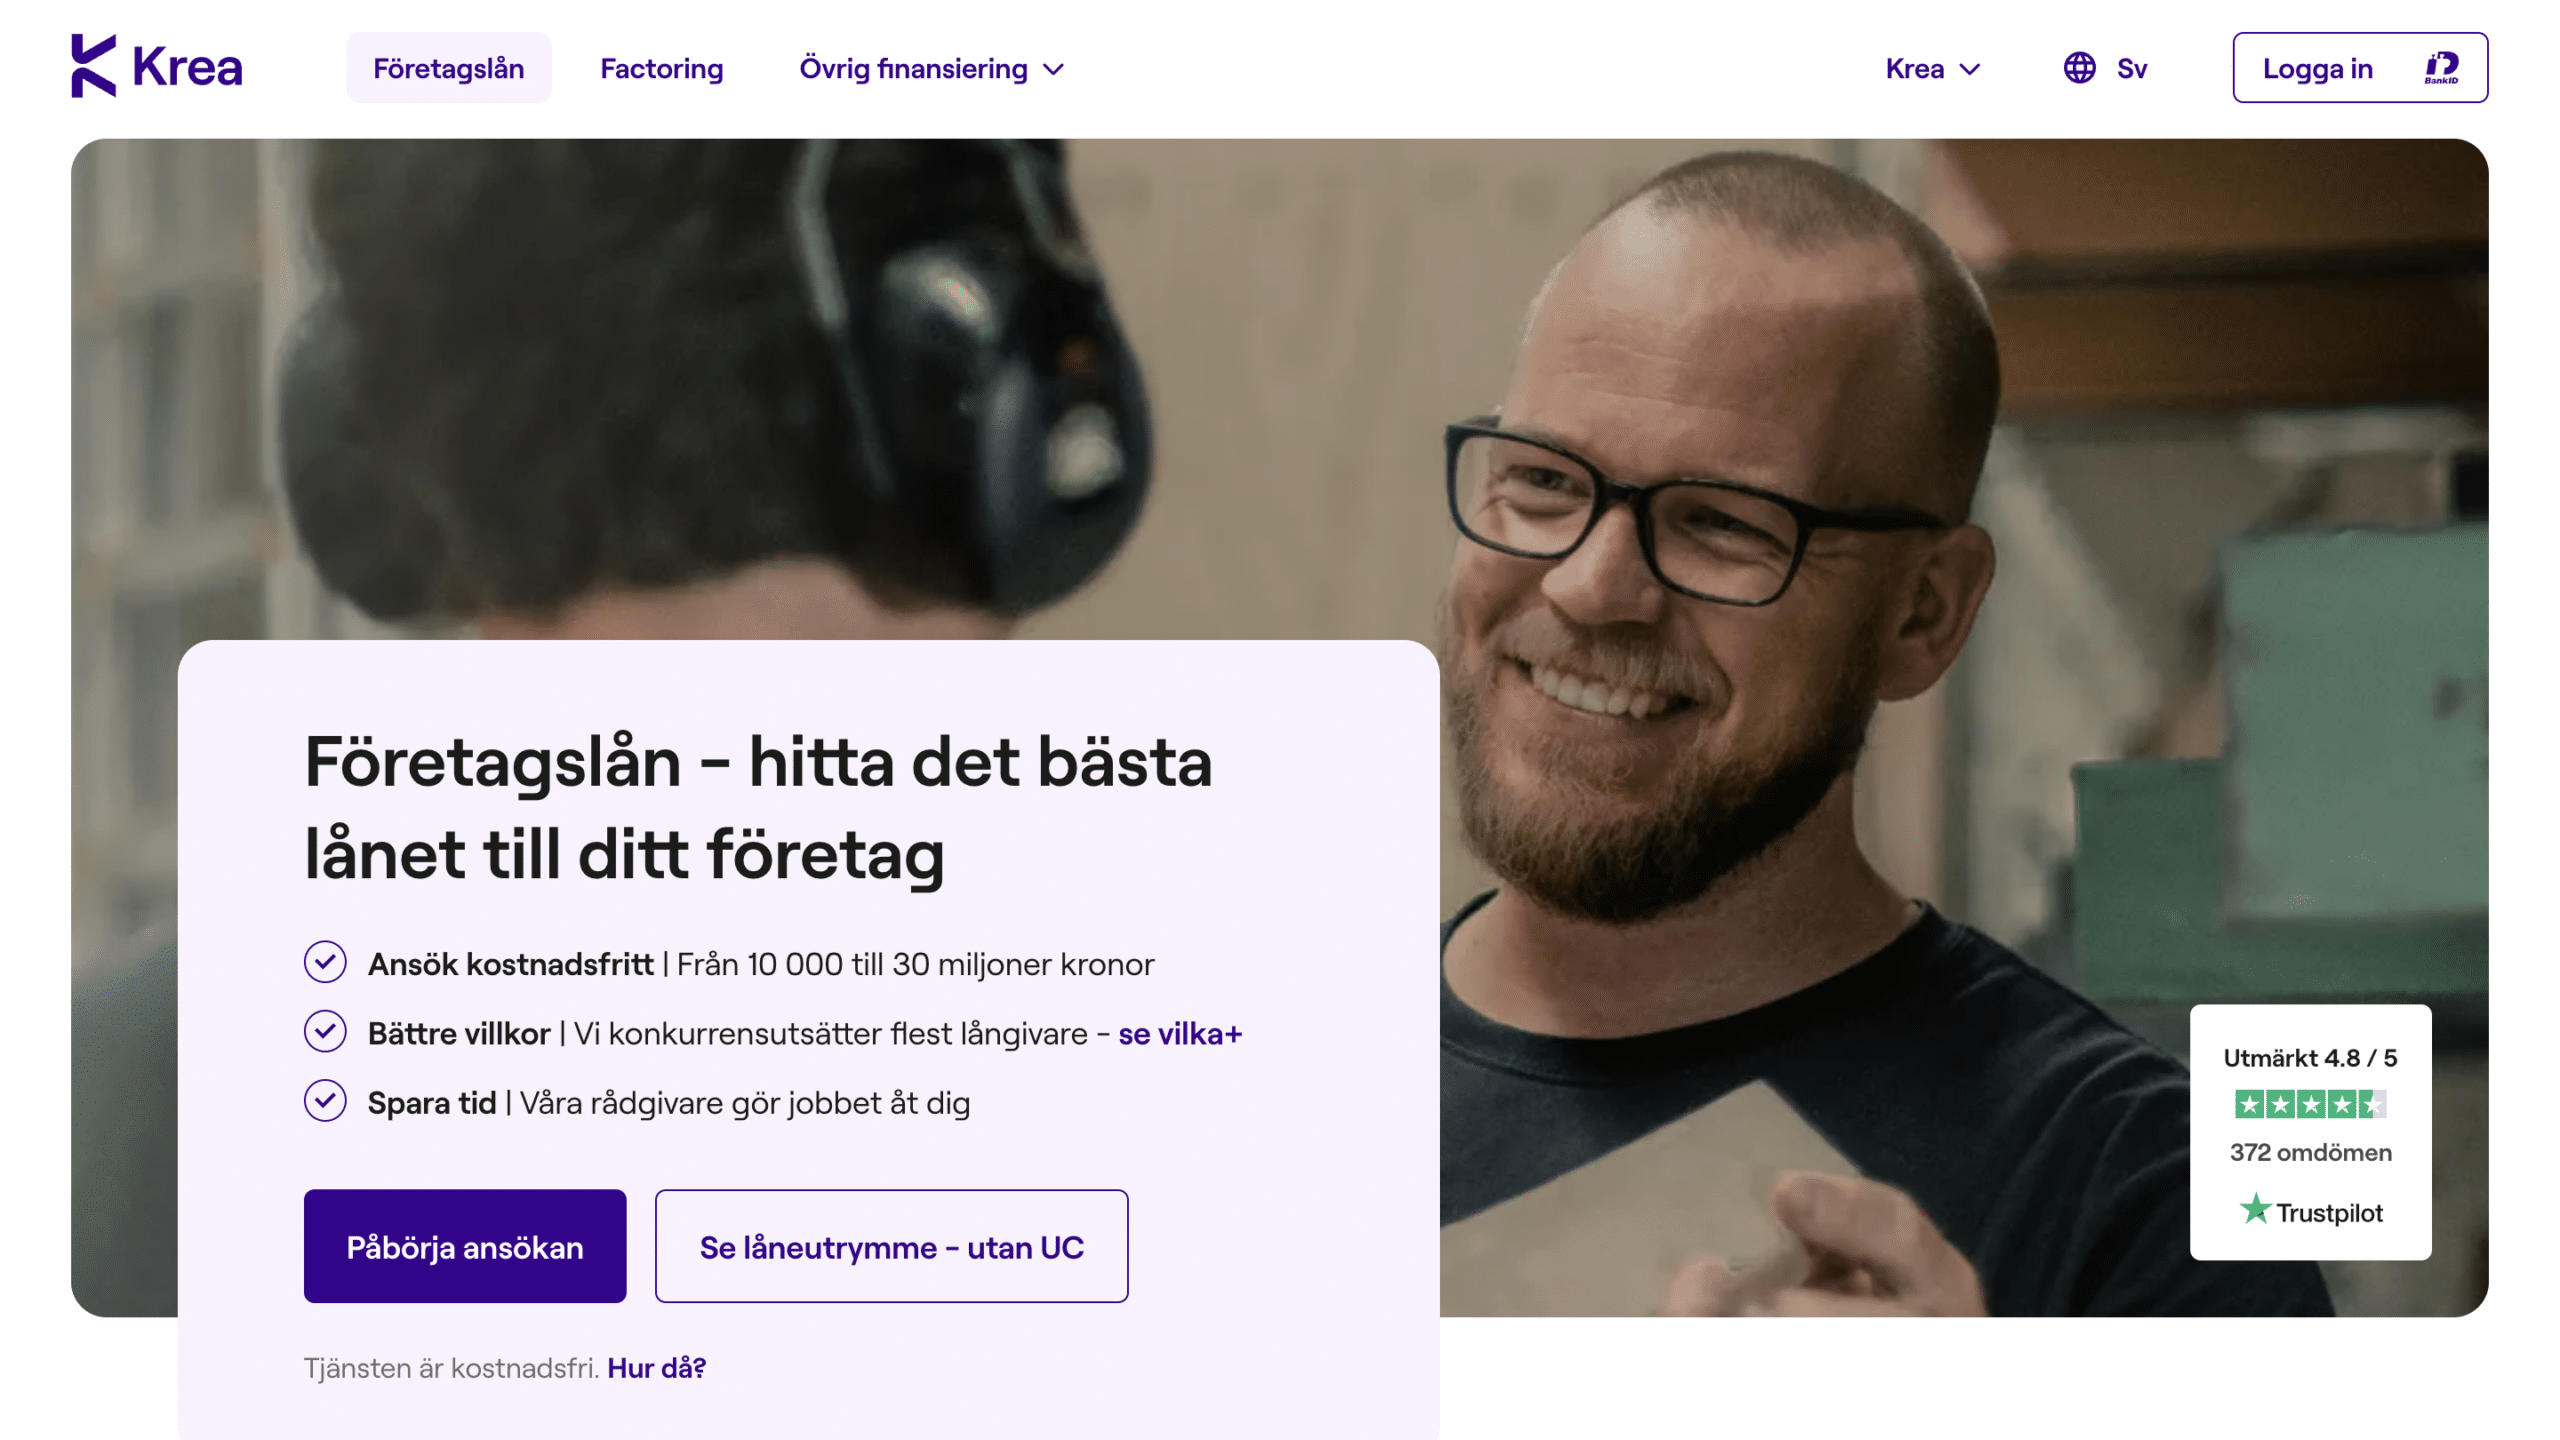Click the checkmark icon beside Ansök kostnadsfritt

(325, 962)
